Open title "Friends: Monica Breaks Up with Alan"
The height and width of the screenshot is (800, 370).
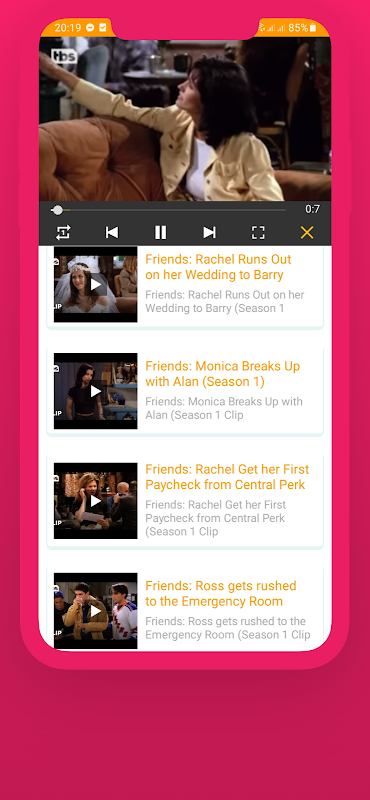point(223,374)
